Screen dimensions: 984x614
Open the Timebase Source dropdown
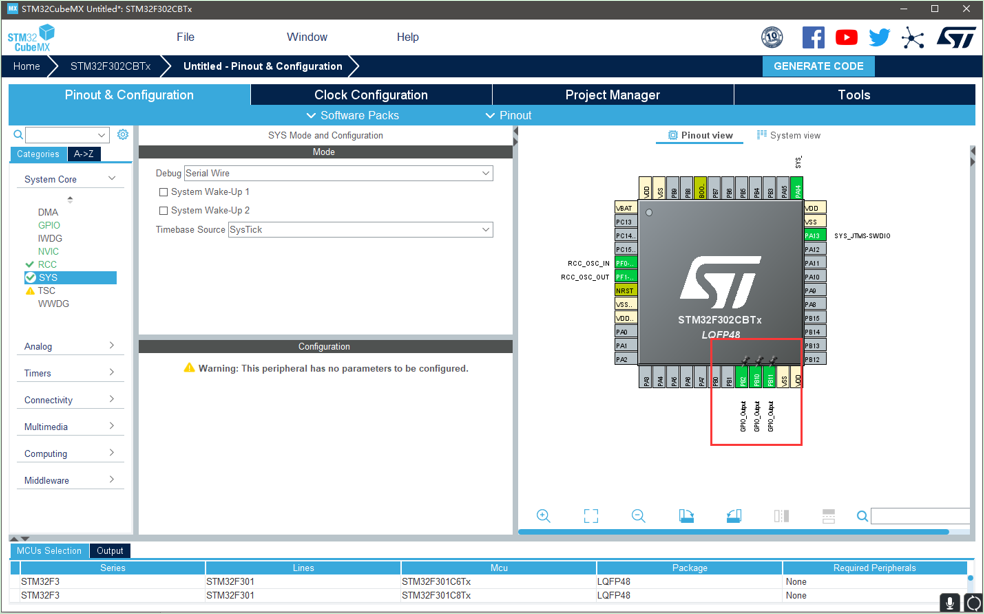tap(360, 230)
